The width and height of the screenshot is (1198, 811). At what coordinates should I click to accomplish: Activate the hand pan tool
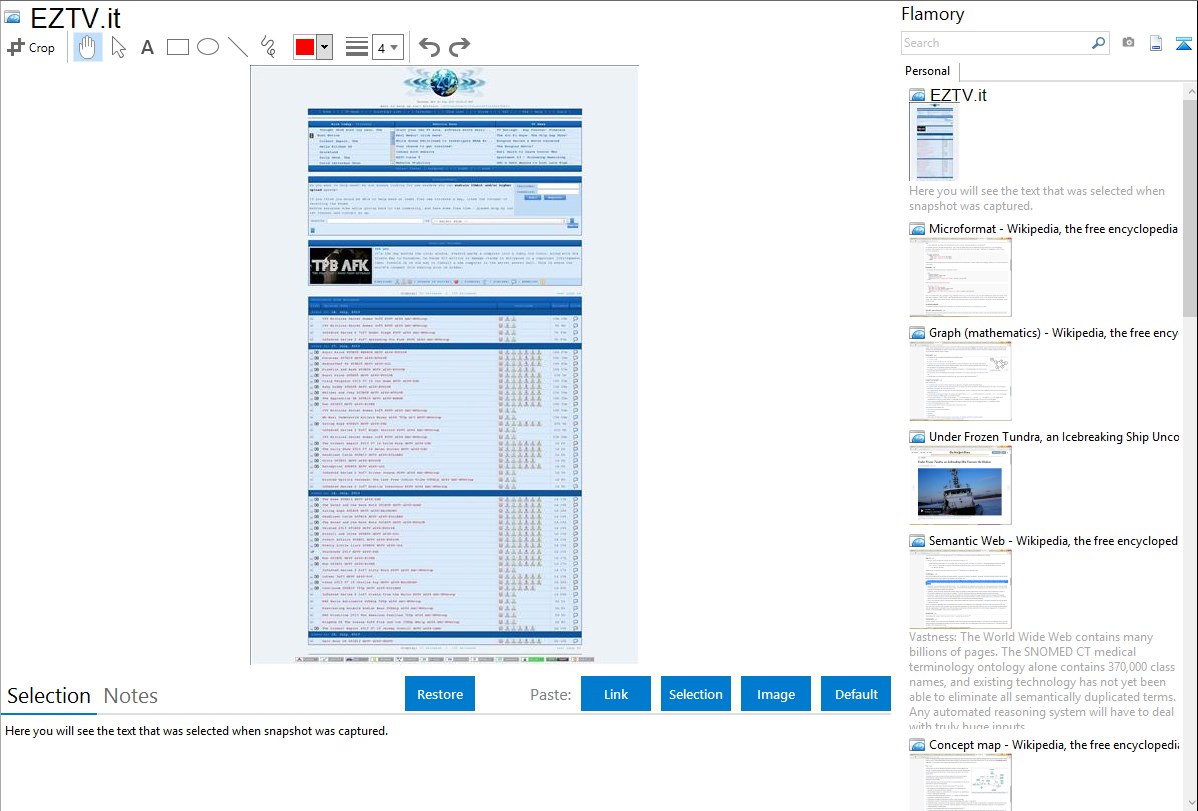[88, 47]
